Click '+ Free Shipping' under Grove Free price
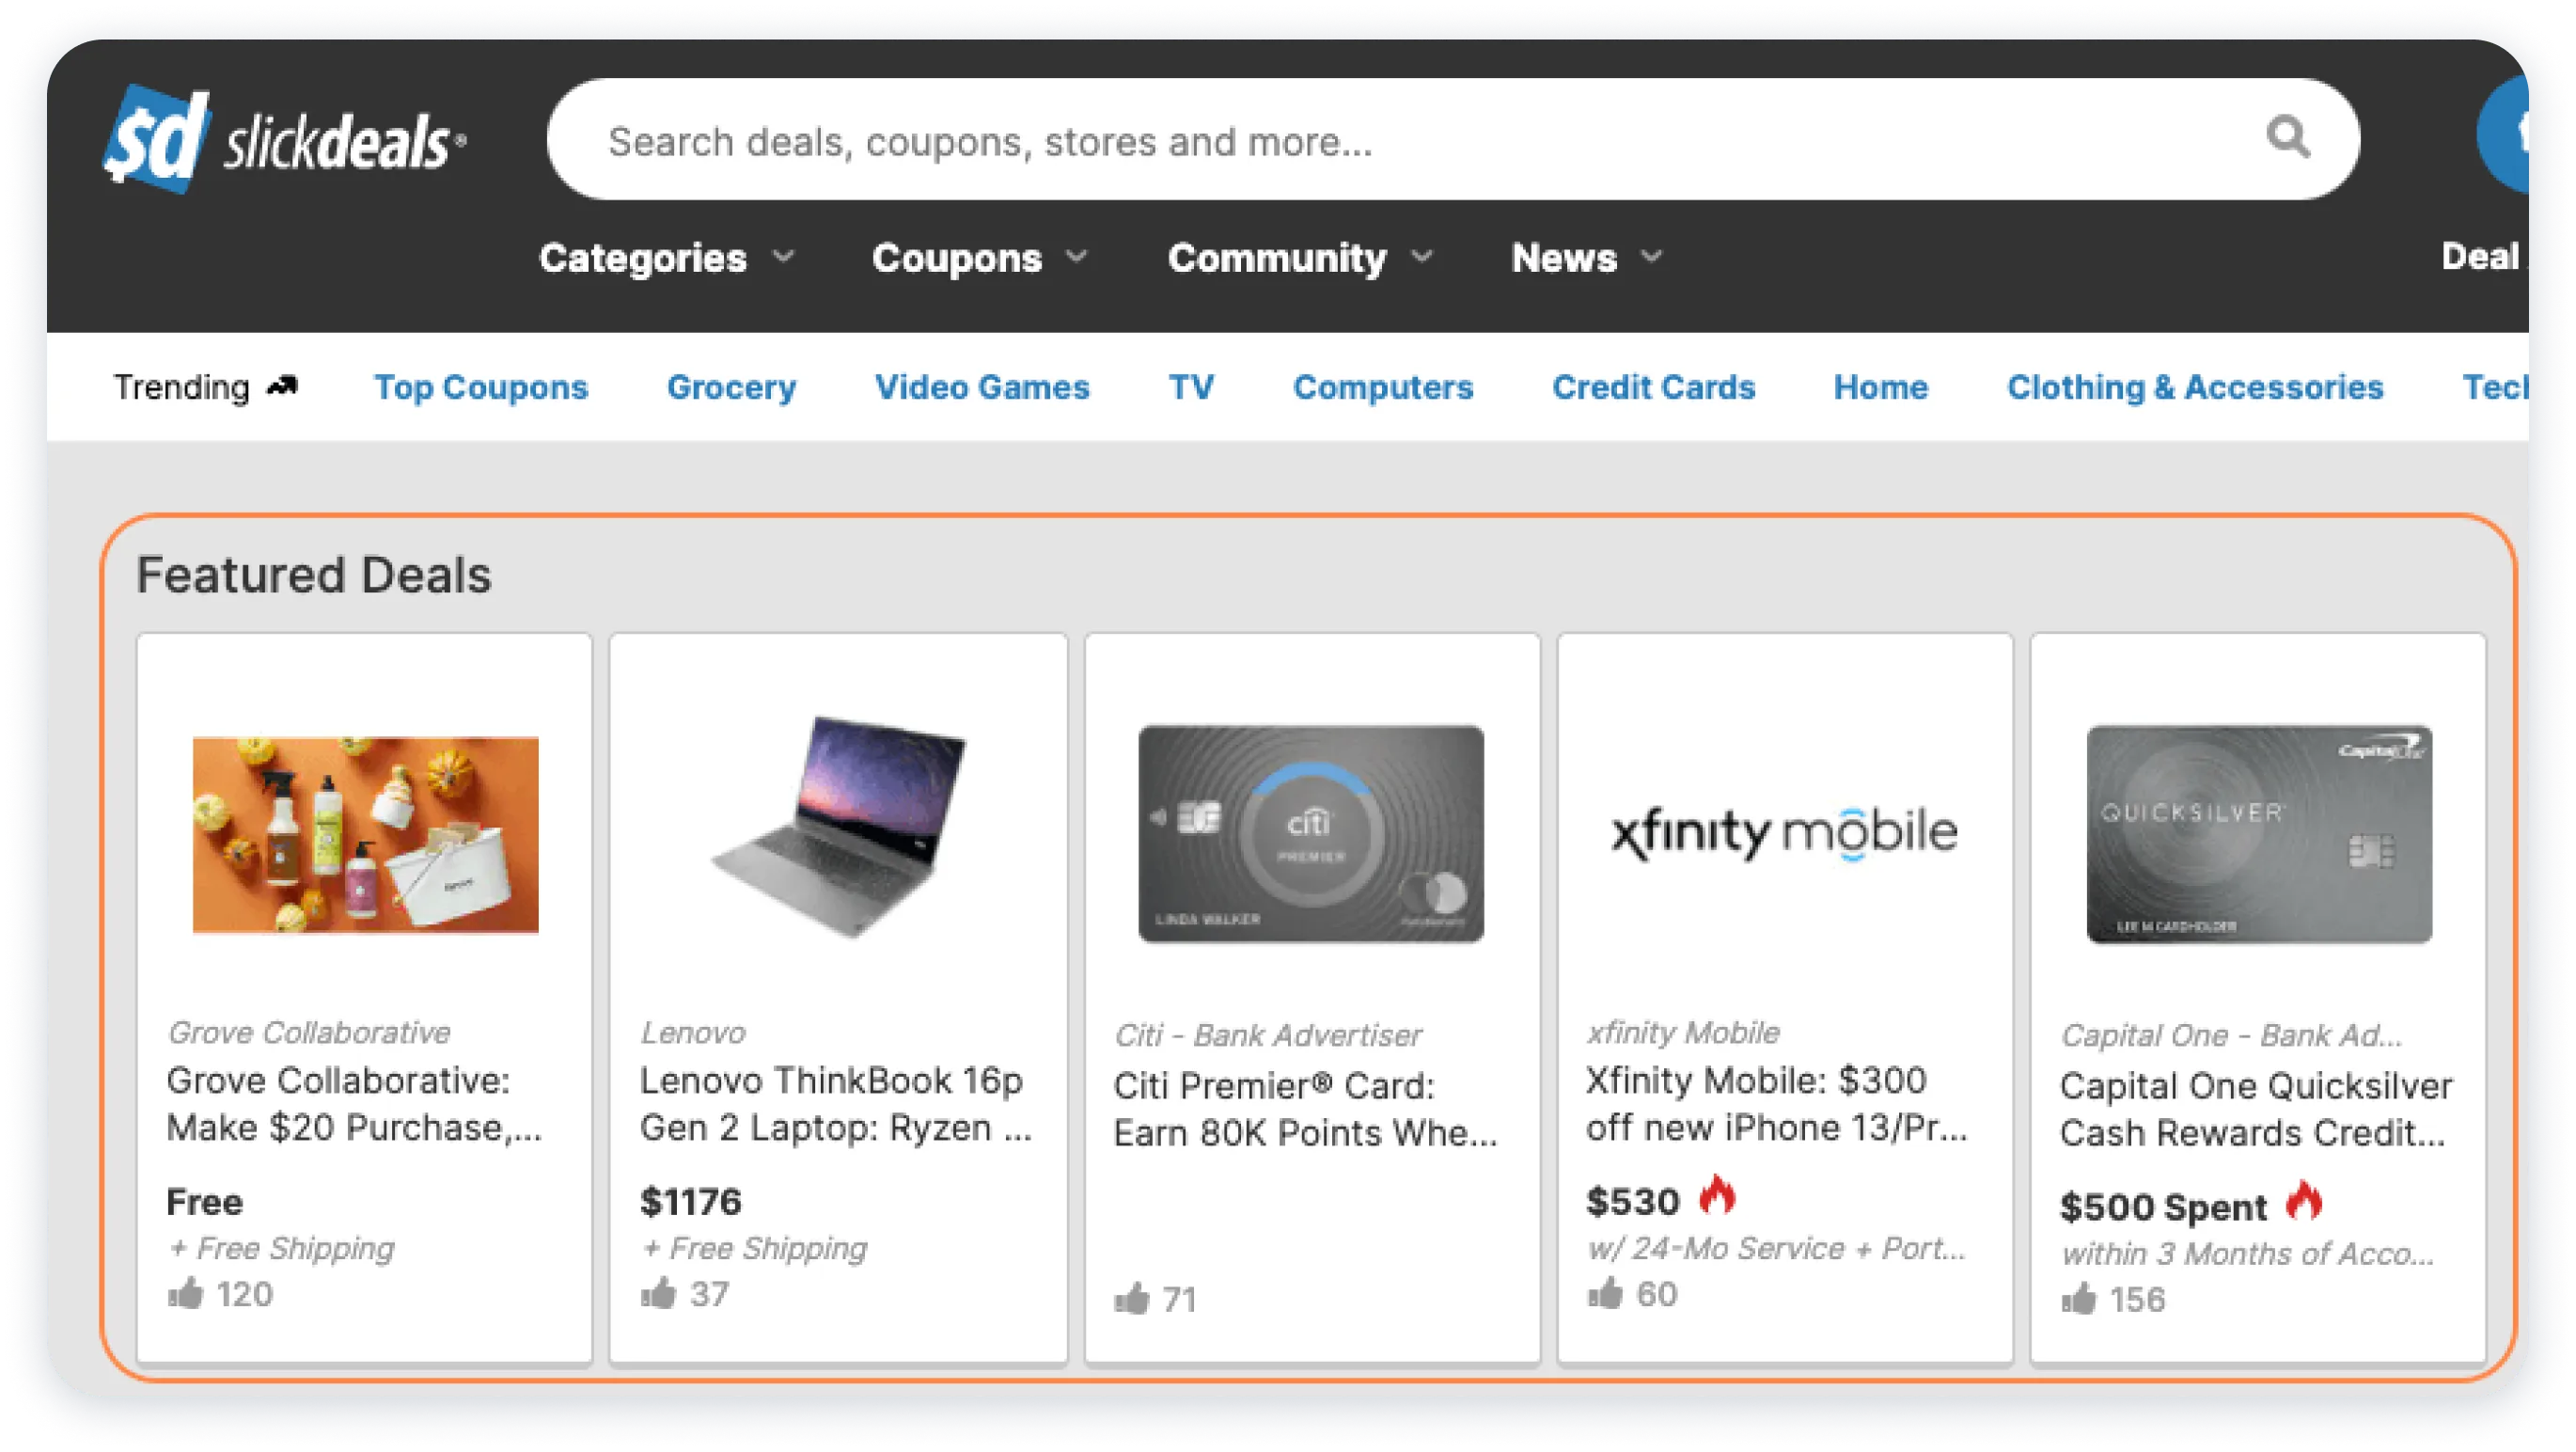 (x=281, y=1248)
